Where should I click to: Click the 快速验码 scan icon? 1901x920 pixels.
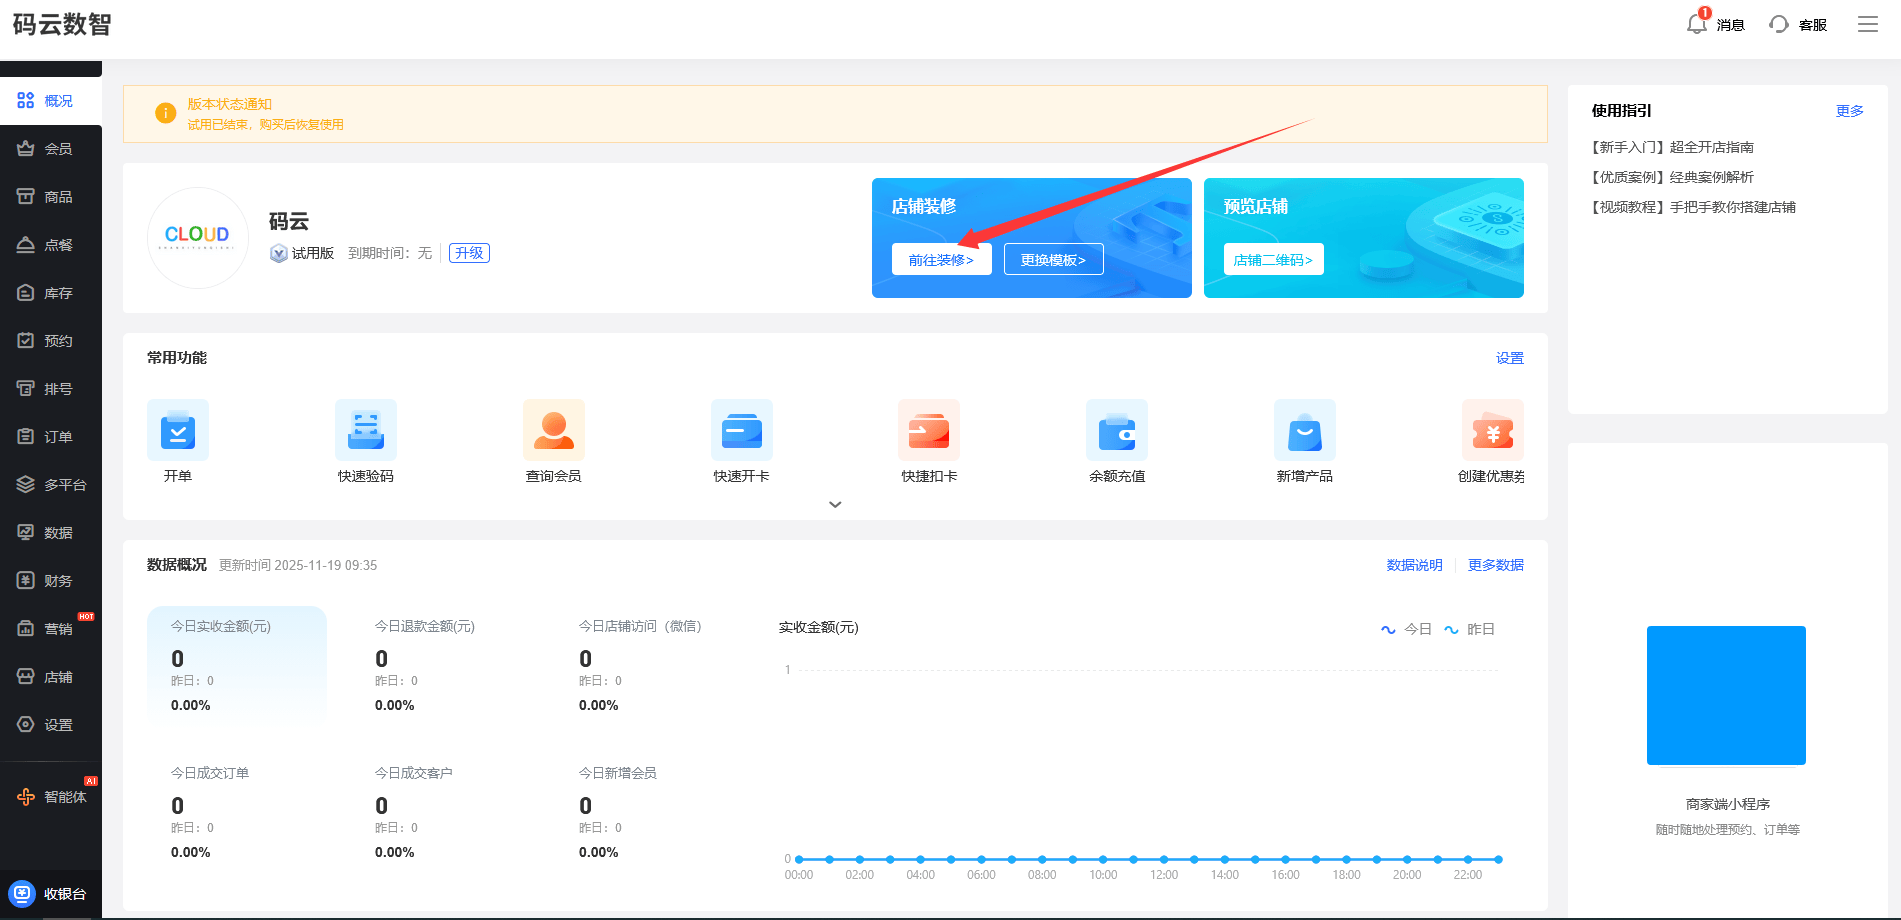point(366,430)
